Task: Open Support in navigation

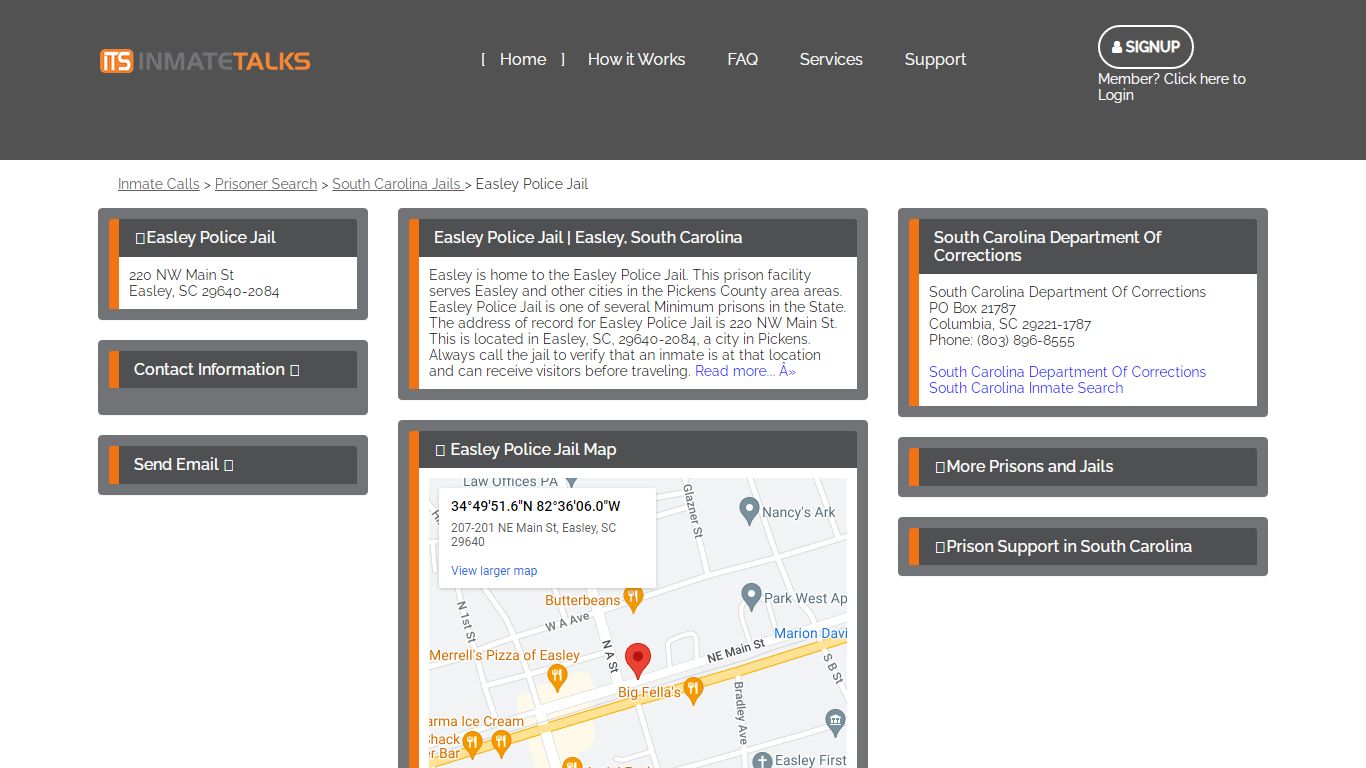Action: (x=935, y=59)
